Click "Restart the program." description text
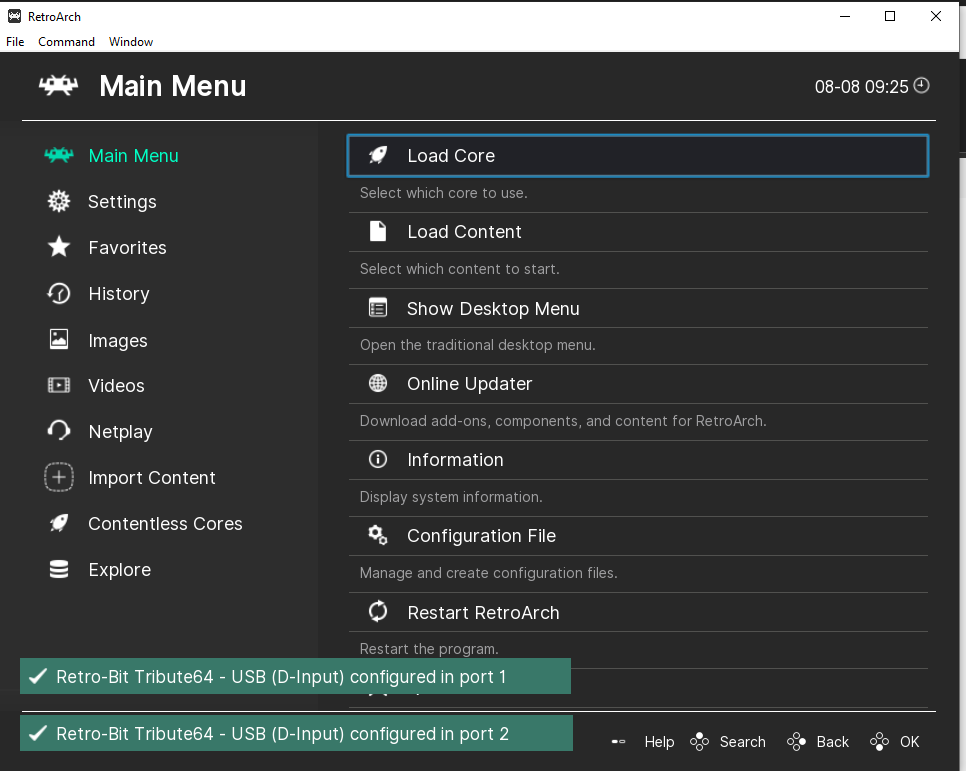This screenshot has height=771, width=966. 429,649
